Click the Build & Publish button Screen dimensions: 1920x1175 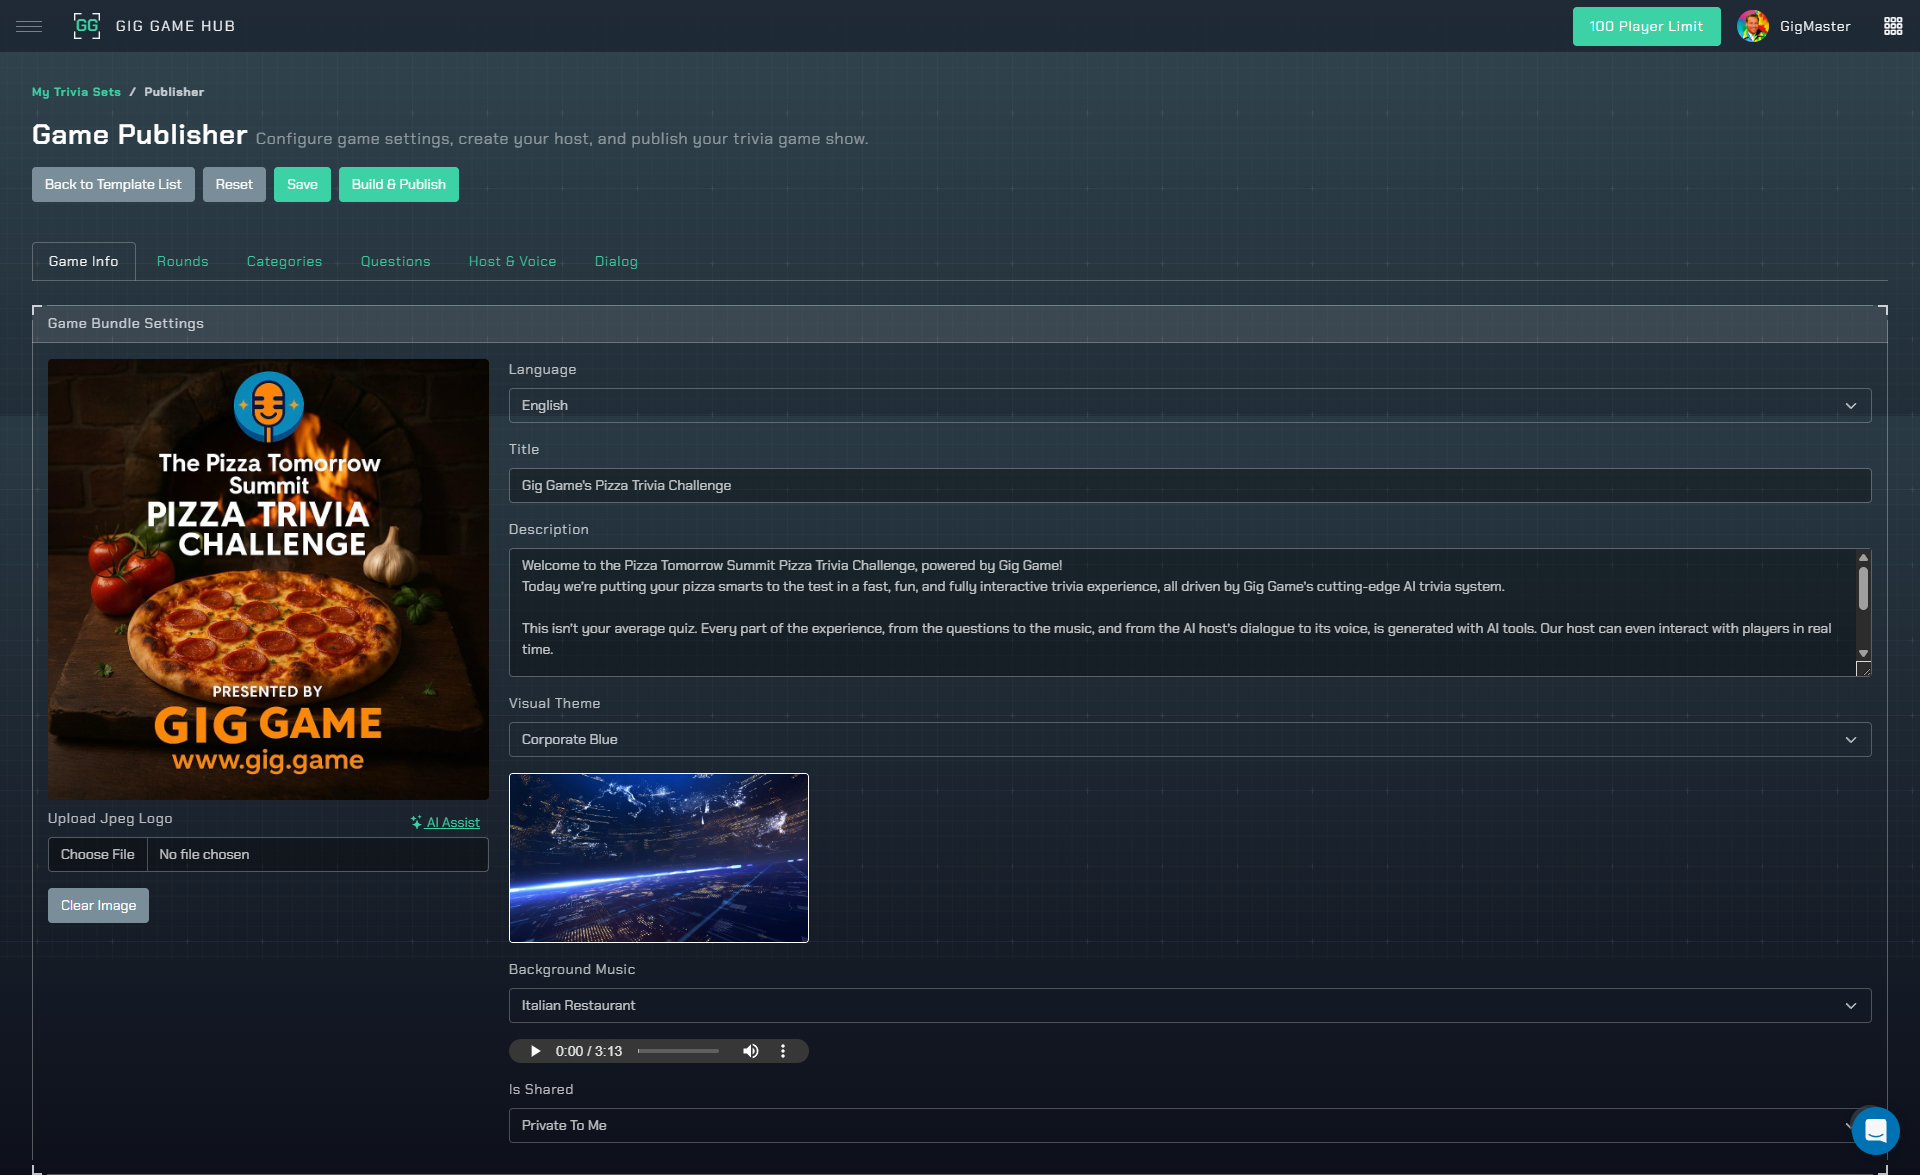pyautogui.click(x=398, y=184)
